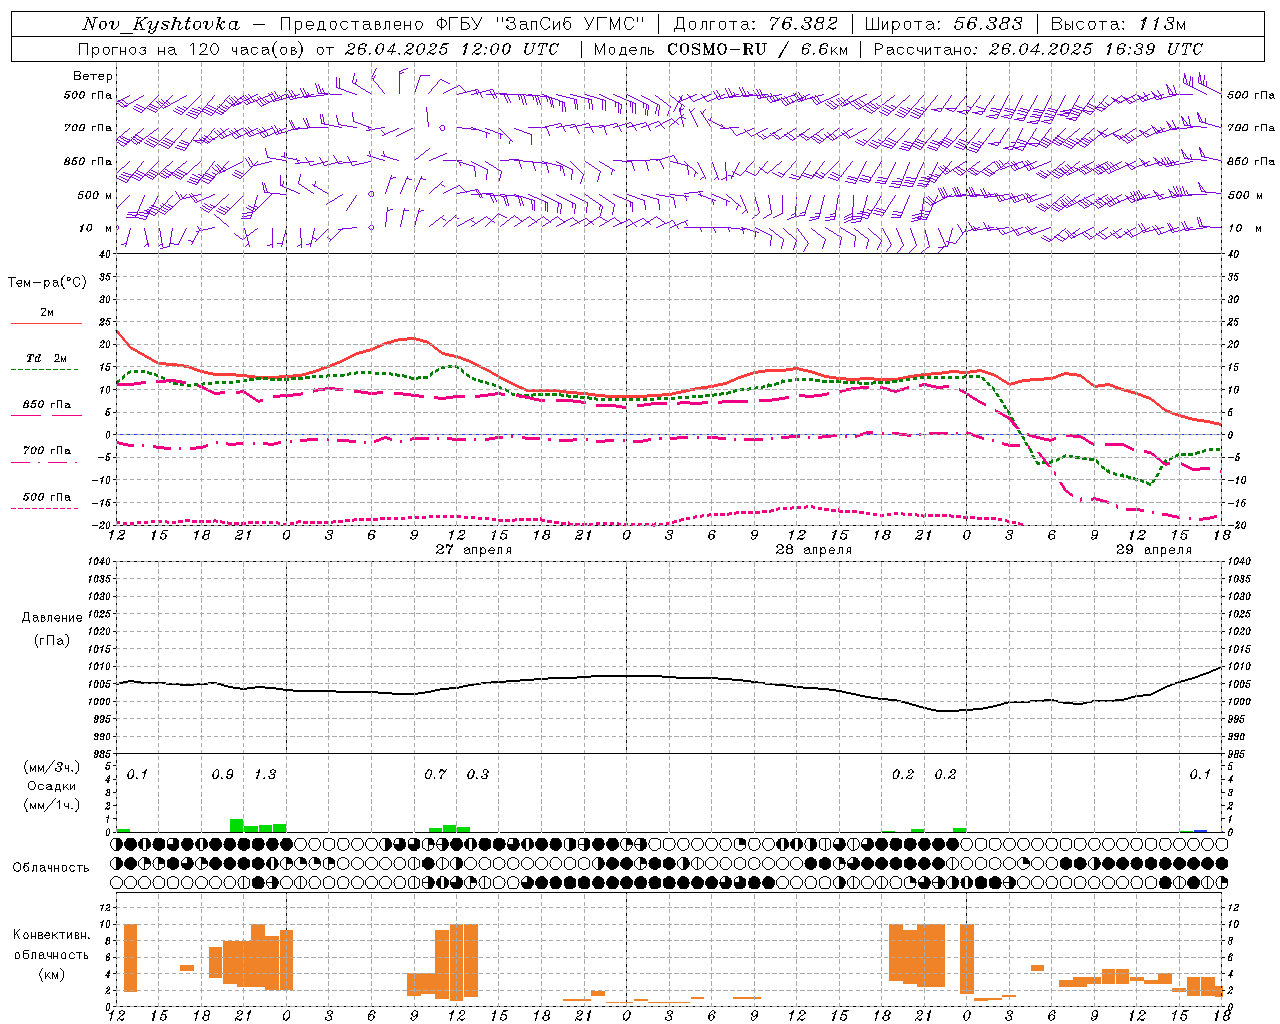Click the Облачность cloud cover label
The height and width of the screenshot is (1024, 1280).
[51, 868]
